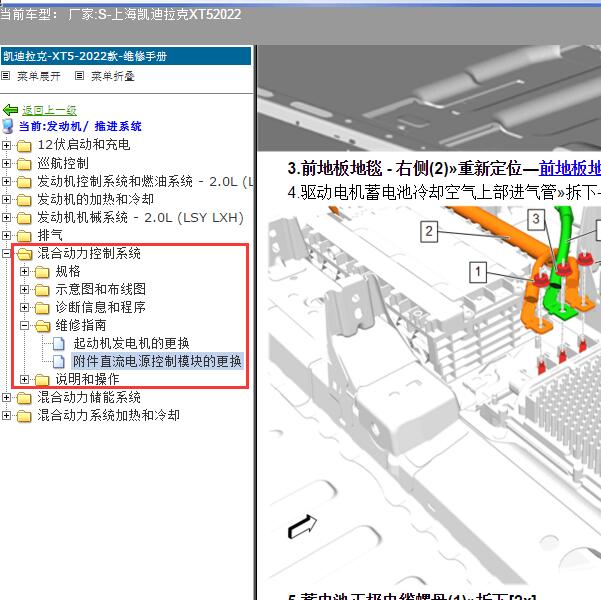Expand the 混合动力储能系统 node
Viewport: 601px width, 600px height.
[x=6, y=397]
